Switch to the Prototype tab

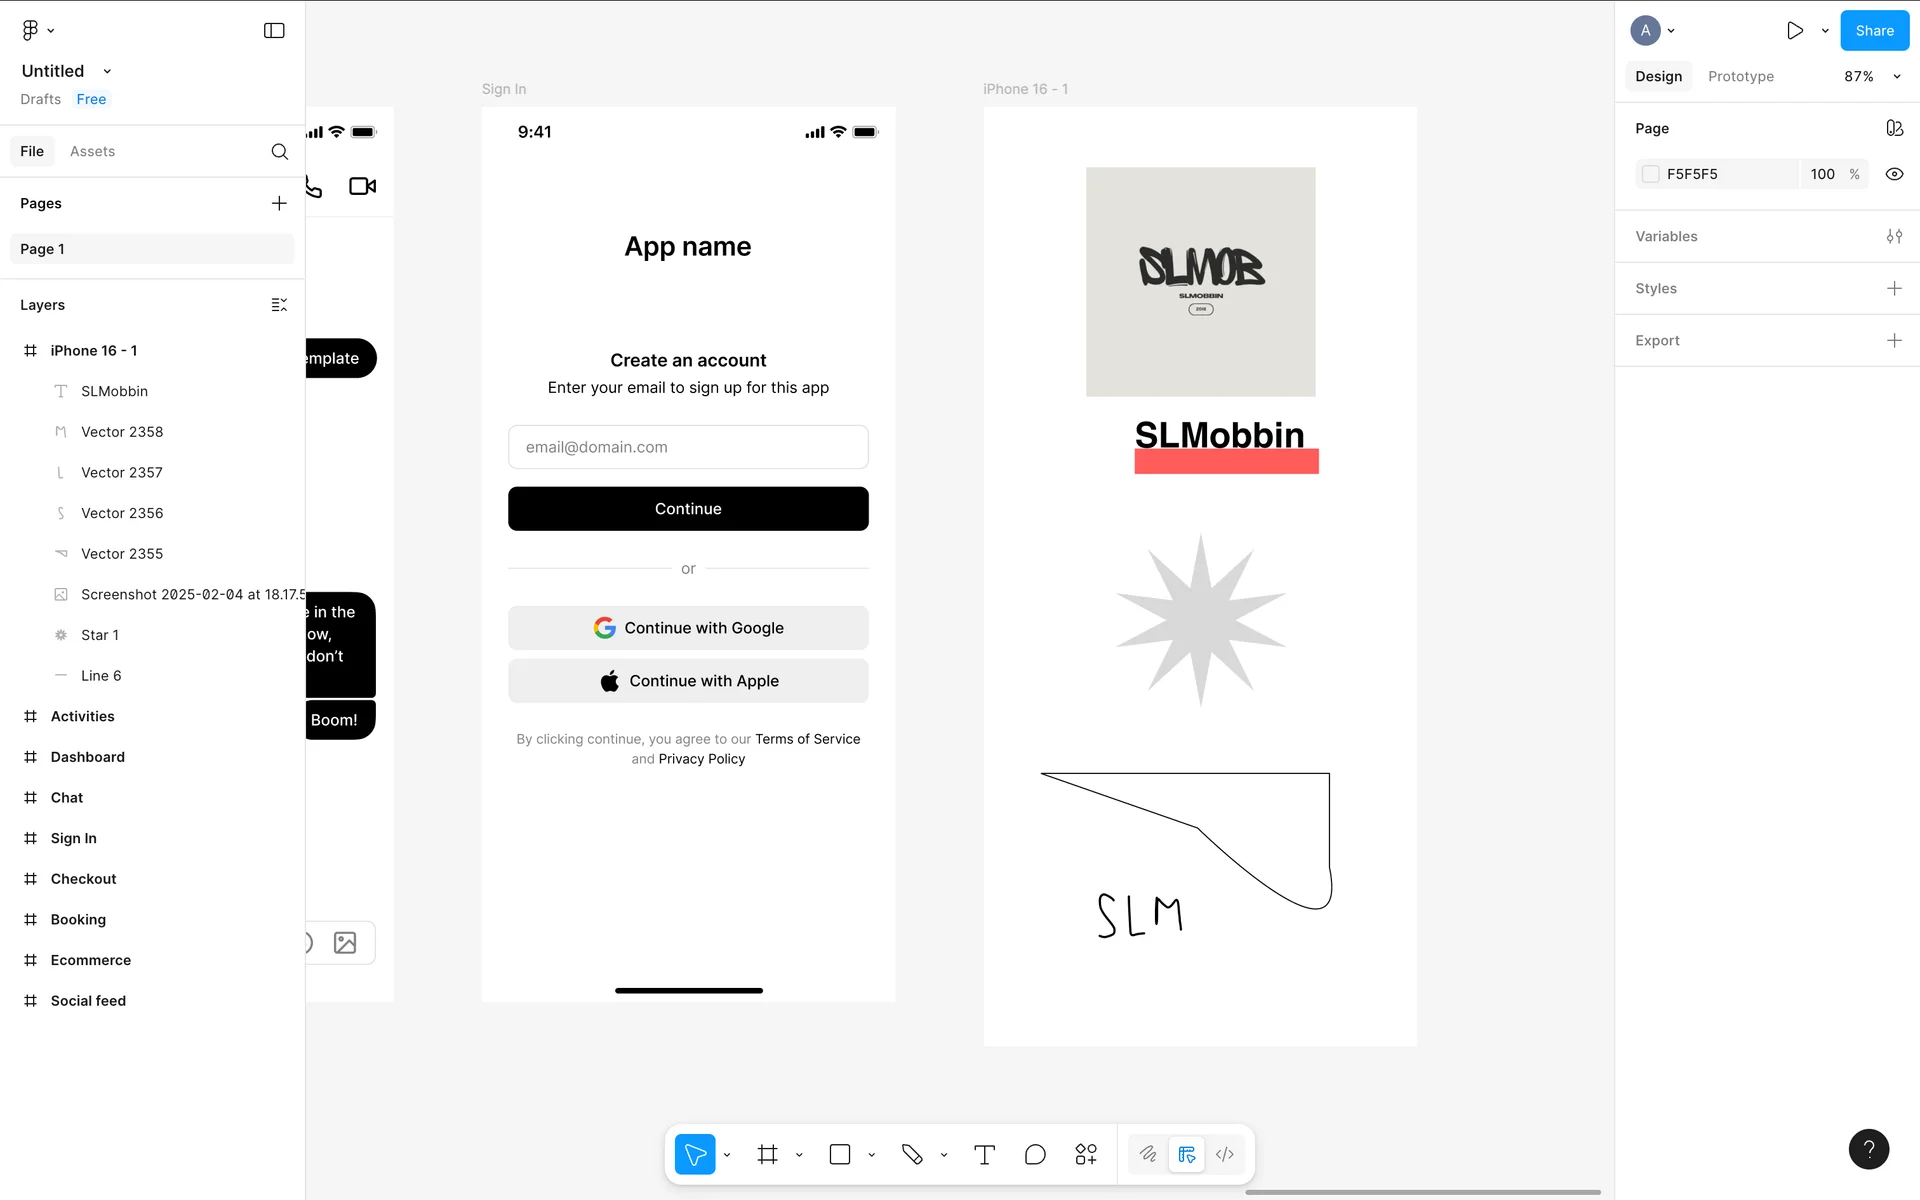pyautogui.click(x=1740, y=76)
